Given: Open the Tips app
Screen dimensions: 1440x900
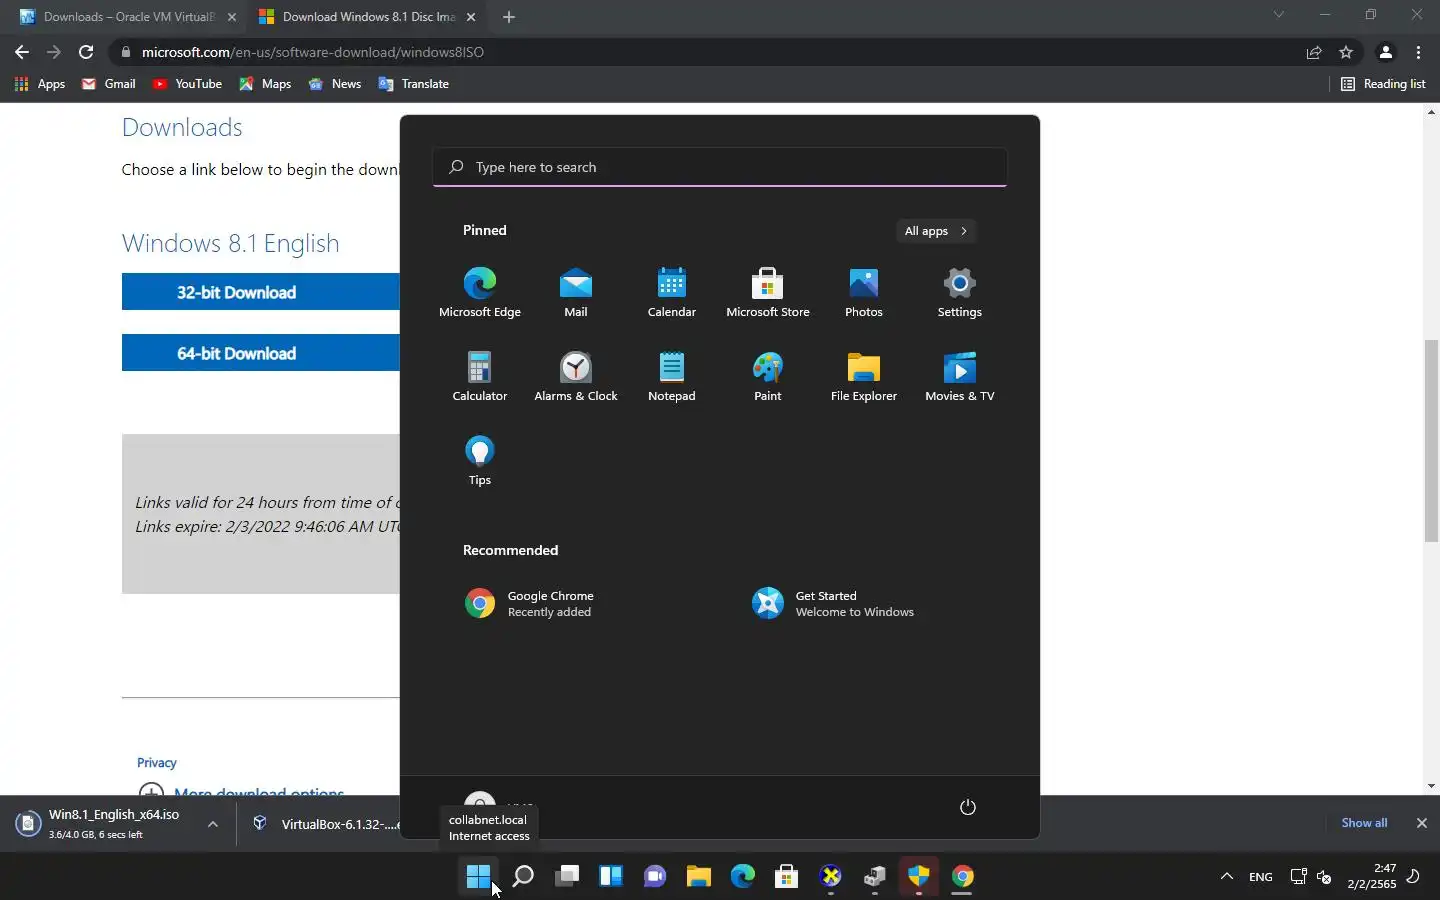Looking at the screenshot, I should pos(480,460).
